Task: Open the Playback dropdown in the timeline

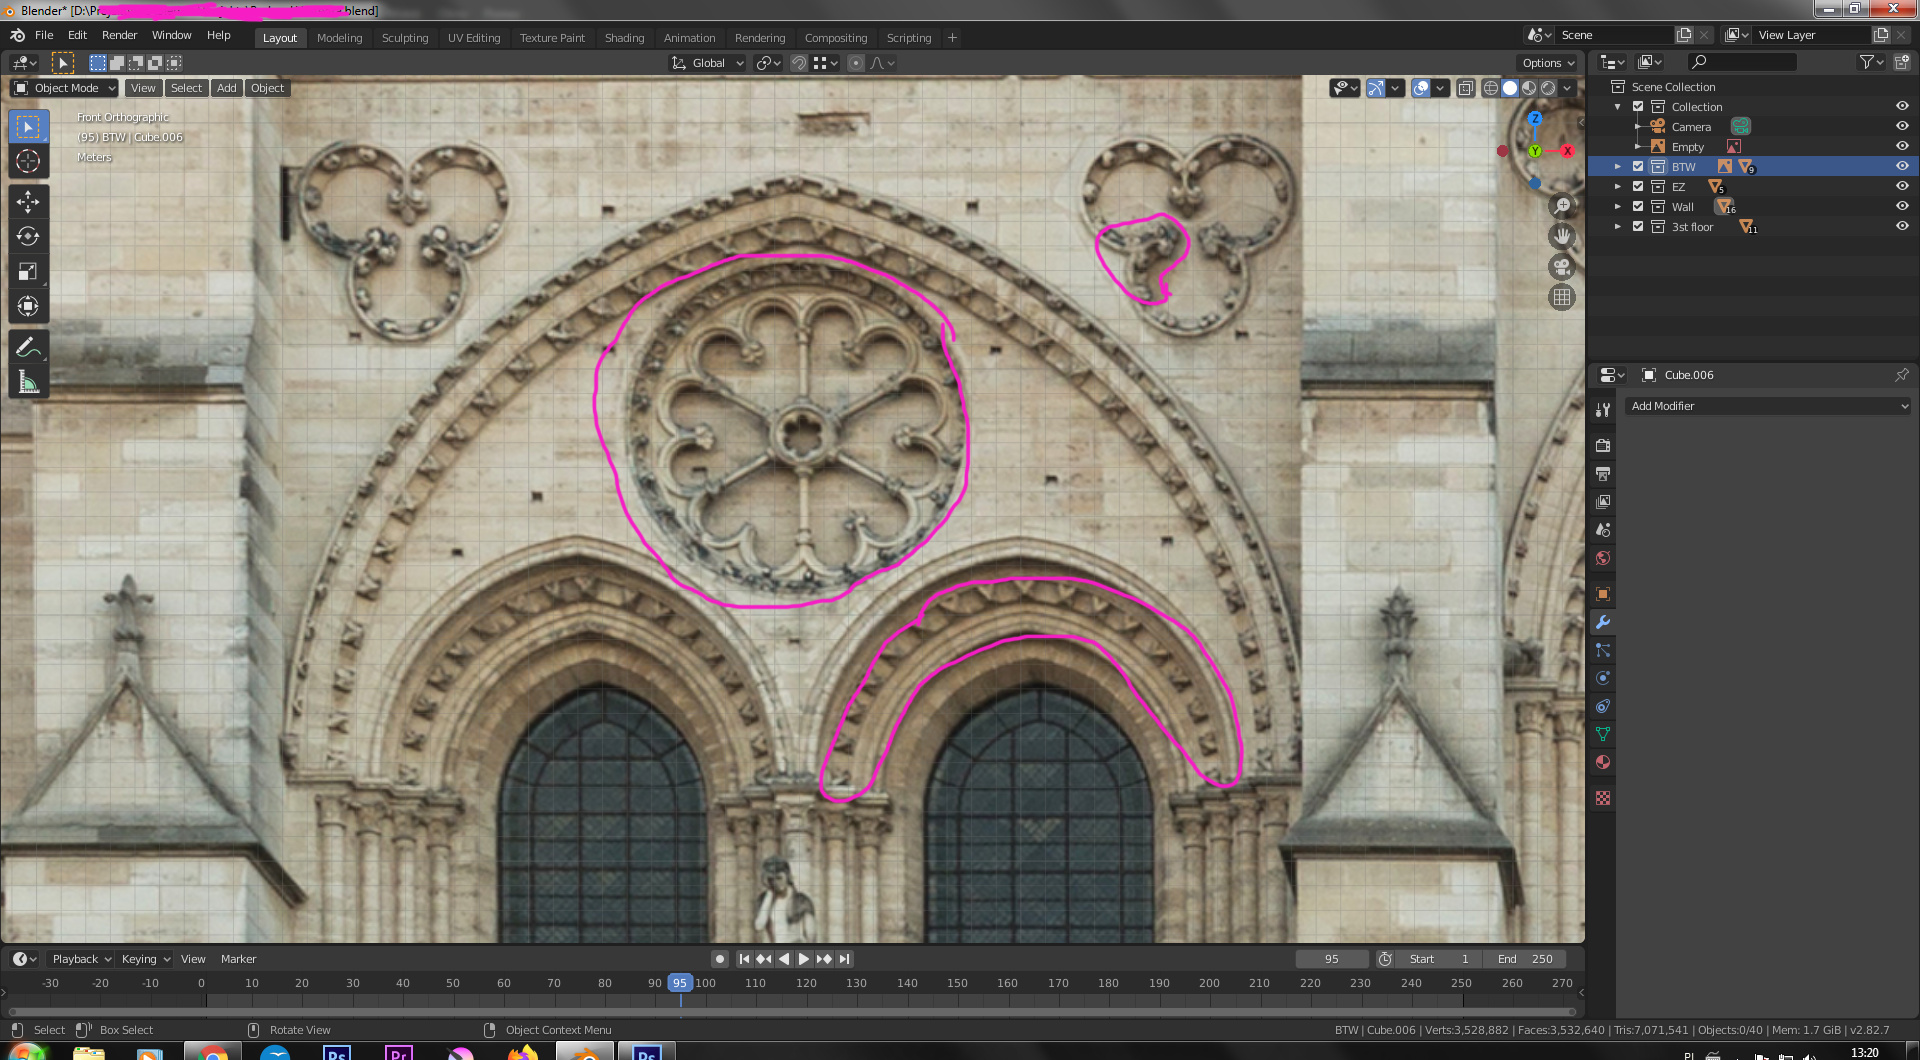Action: [81, 959]
